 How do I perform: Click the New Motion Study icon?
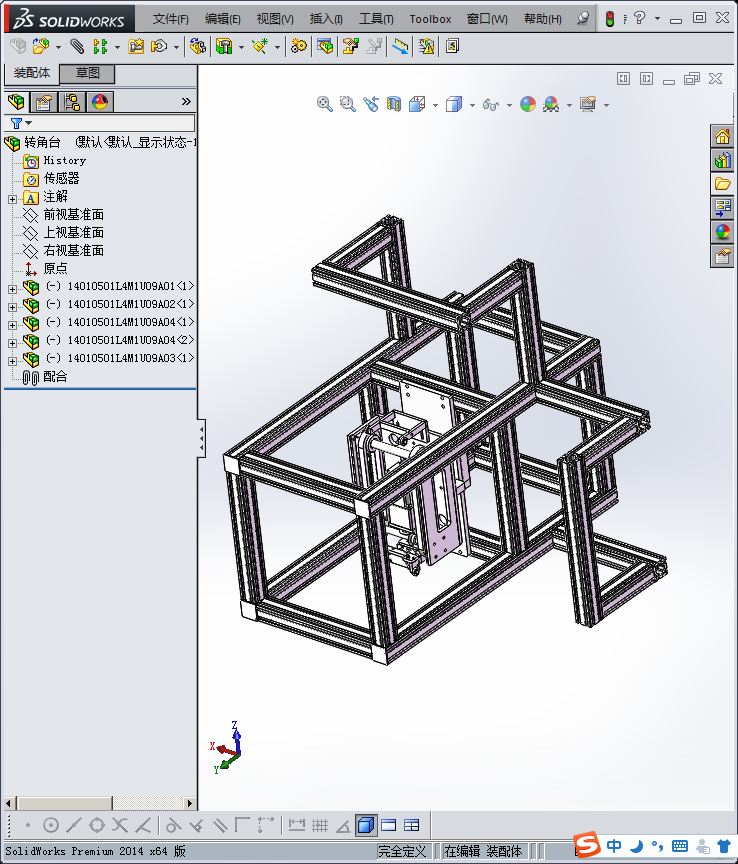299,46
